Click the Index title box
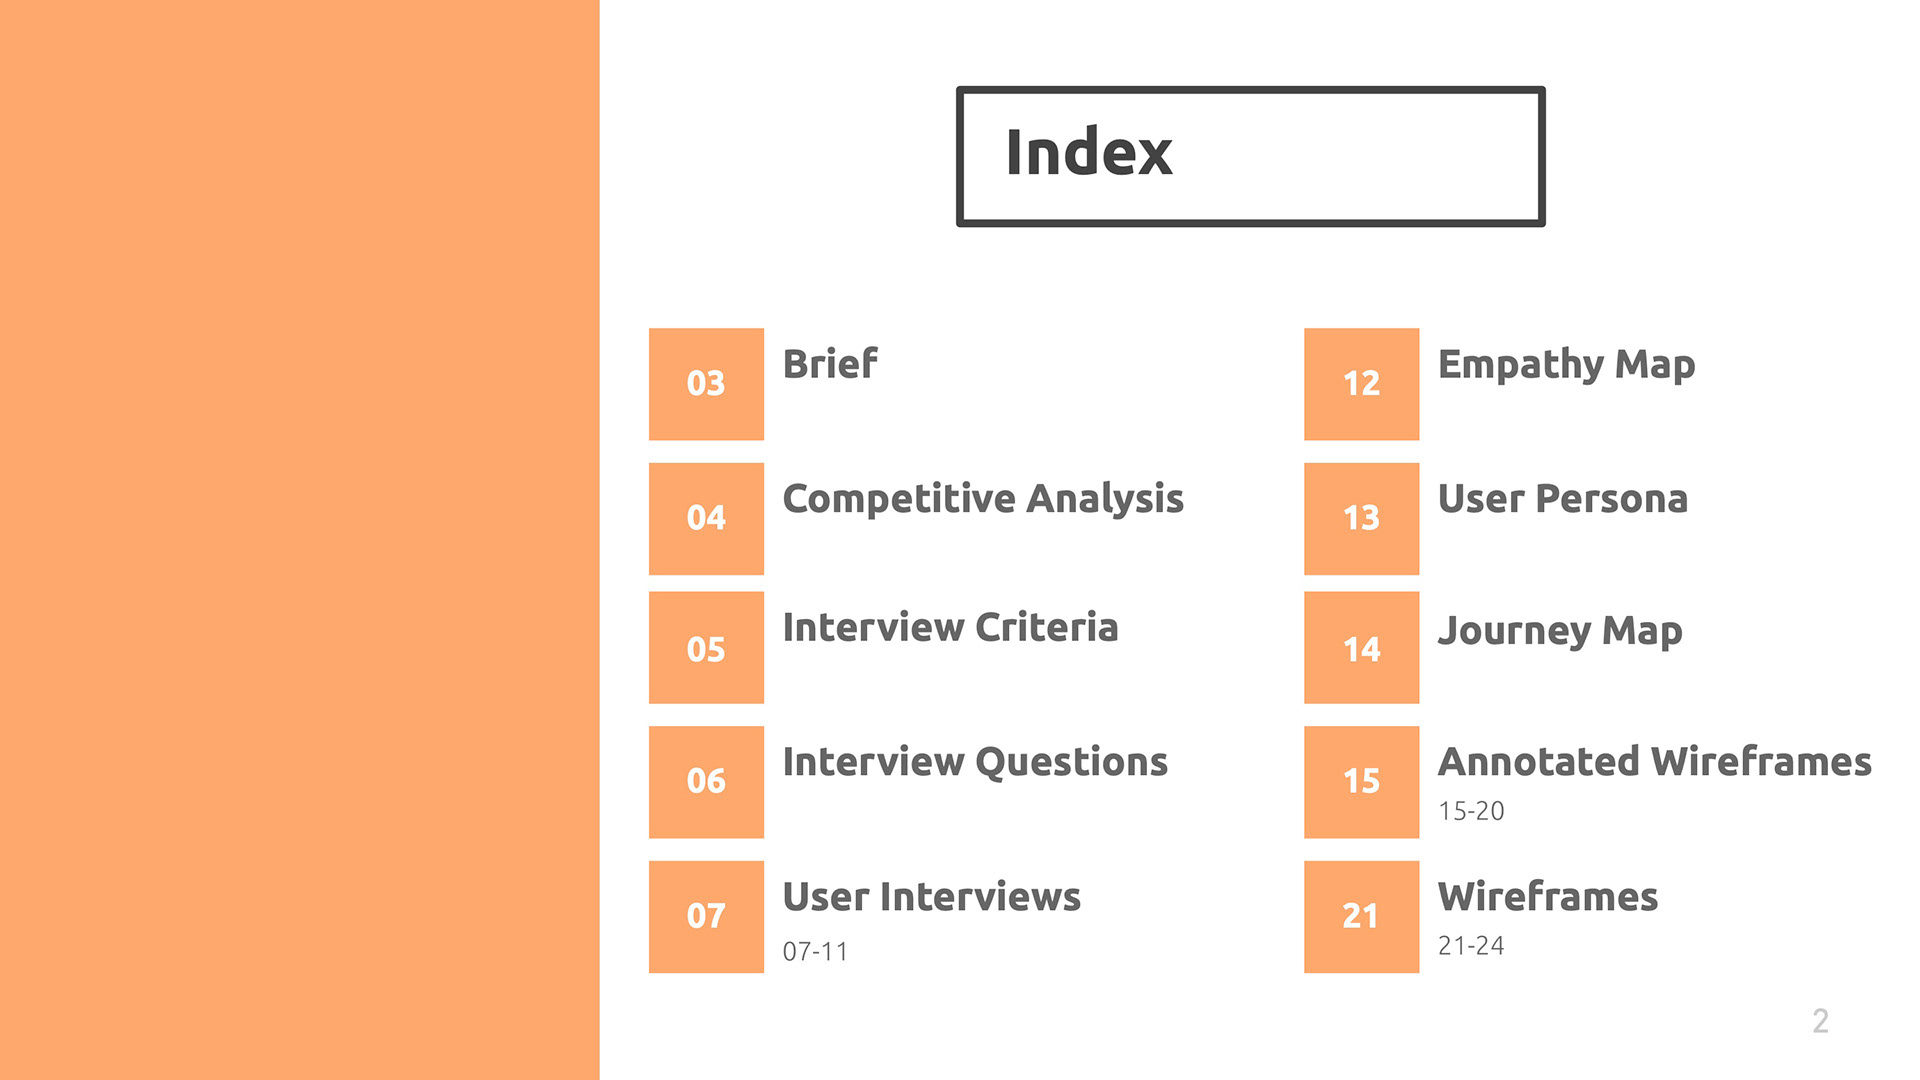Viewport: 1920px width, 1080px height. (1250, 156)
